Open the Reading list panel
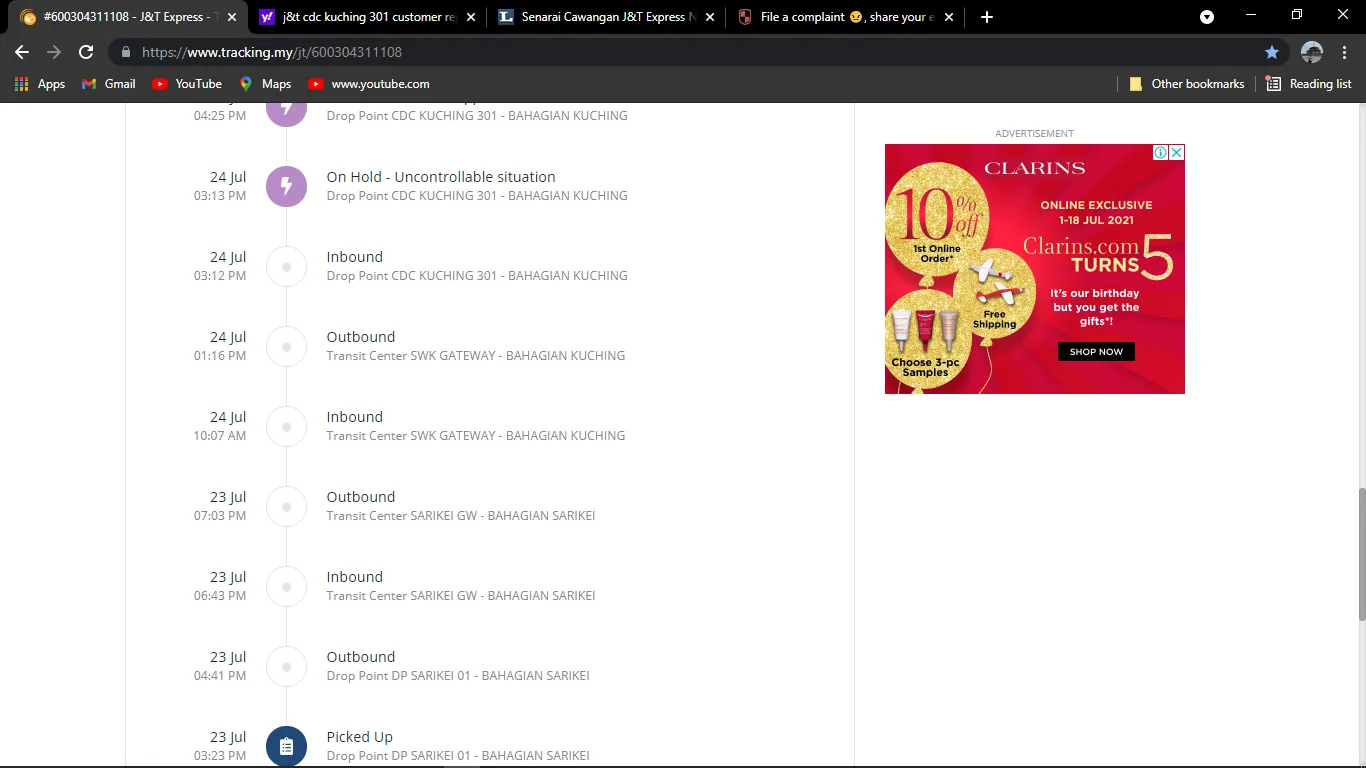The height and width of the screenshot is (768, 1366). pos(1308,84)
